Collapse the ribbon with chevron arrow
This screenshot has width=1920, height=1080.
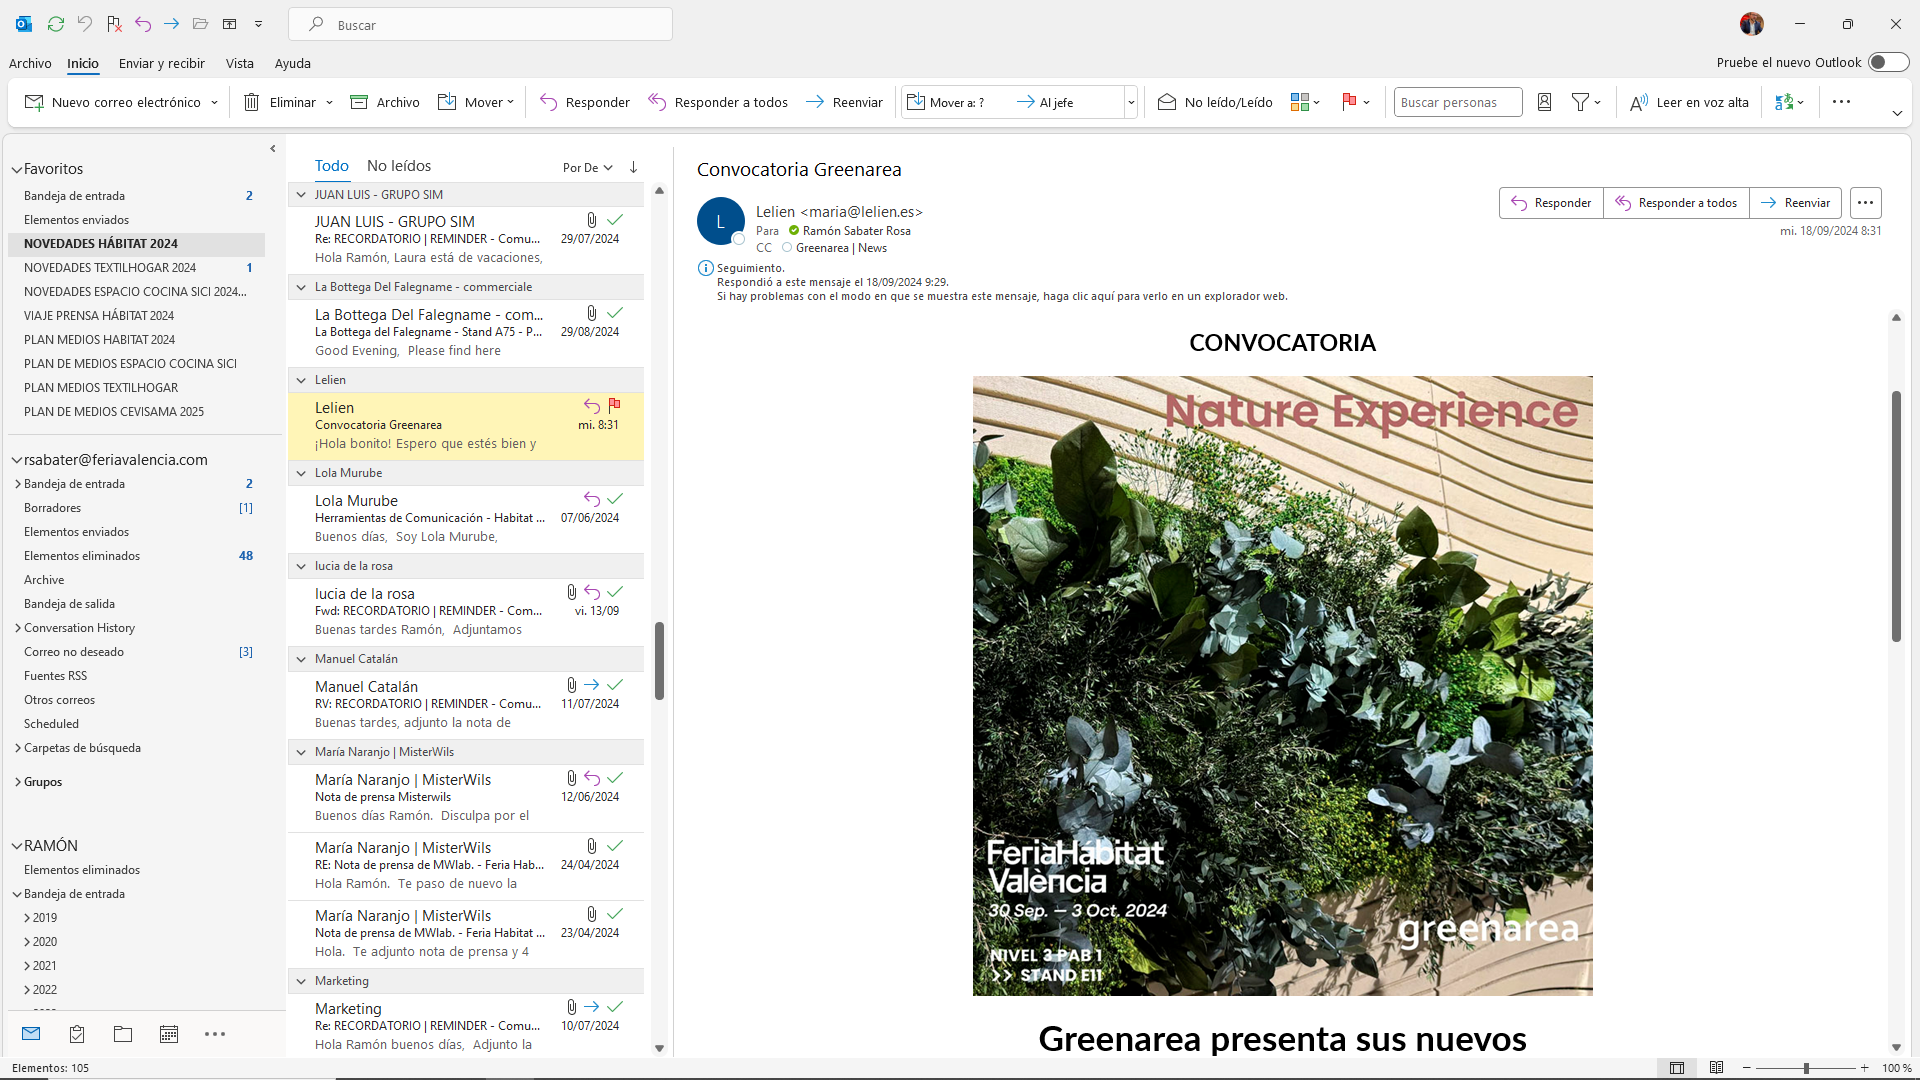1897,113
